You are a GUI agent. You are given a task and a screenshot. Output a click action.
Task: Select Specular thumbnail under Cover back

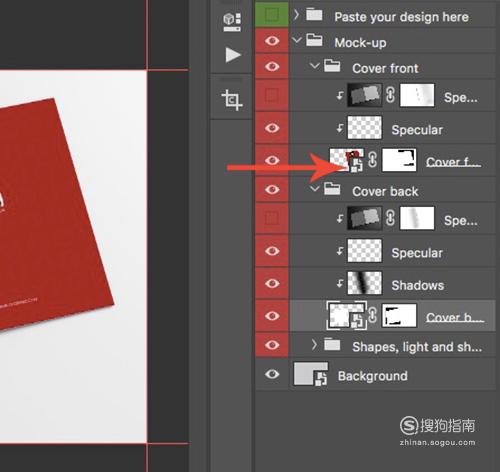coord(364,251)
